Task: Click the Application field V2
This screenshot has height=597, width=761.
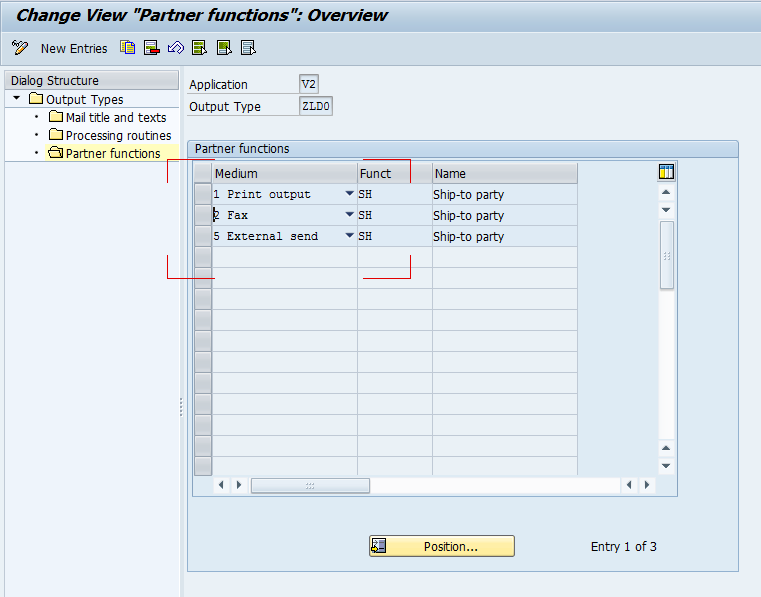Action: 309,84
